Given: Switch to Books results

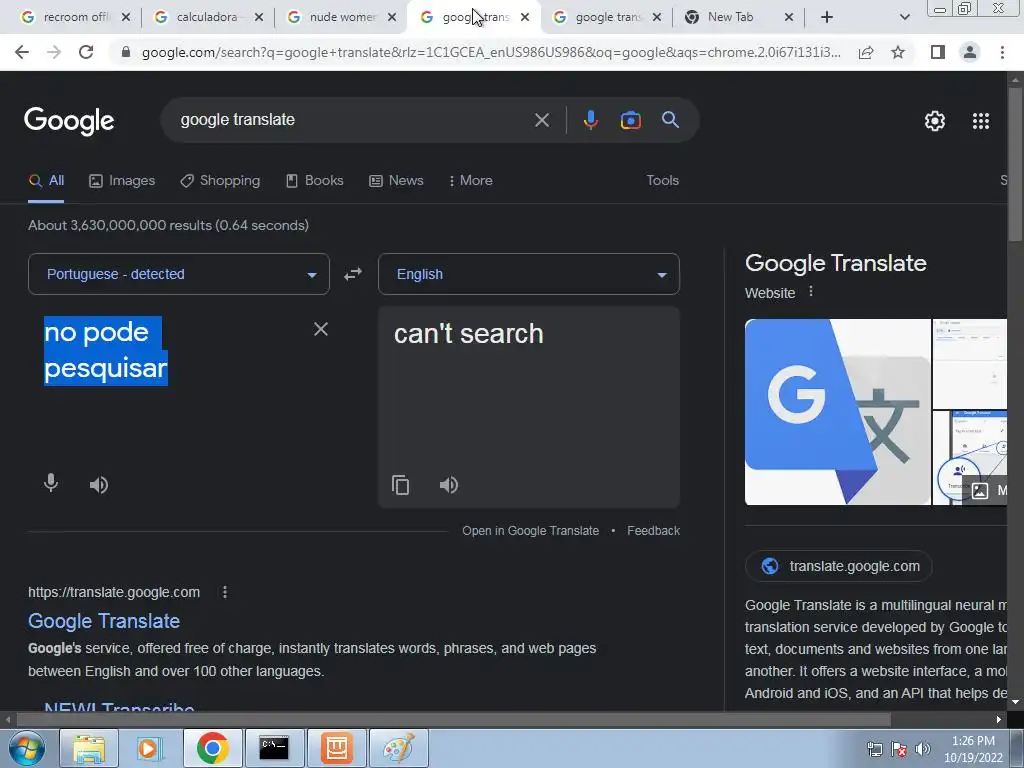Looking at the screenshot, I should (x=315, y=181).
